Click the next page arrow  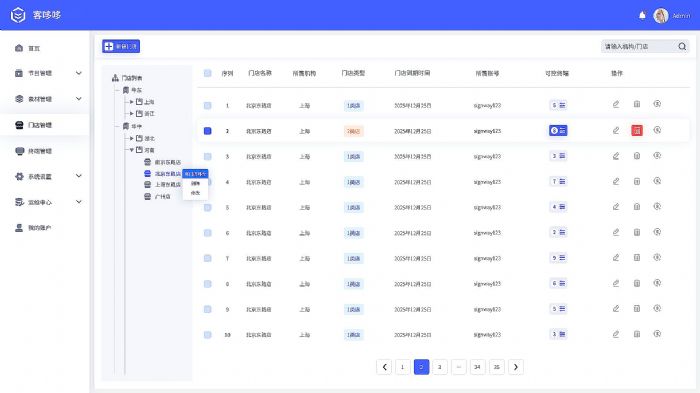(x=516, y=367)
